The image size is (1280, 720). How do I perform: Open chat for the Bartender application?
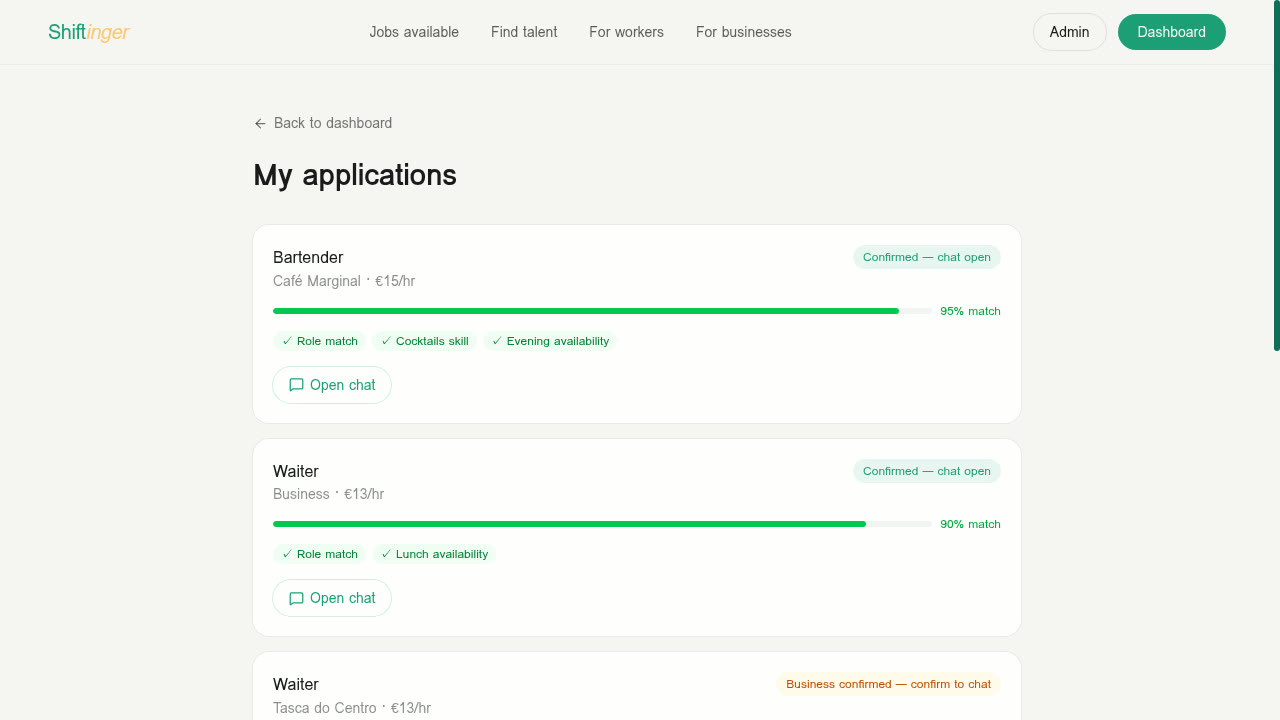332,385
